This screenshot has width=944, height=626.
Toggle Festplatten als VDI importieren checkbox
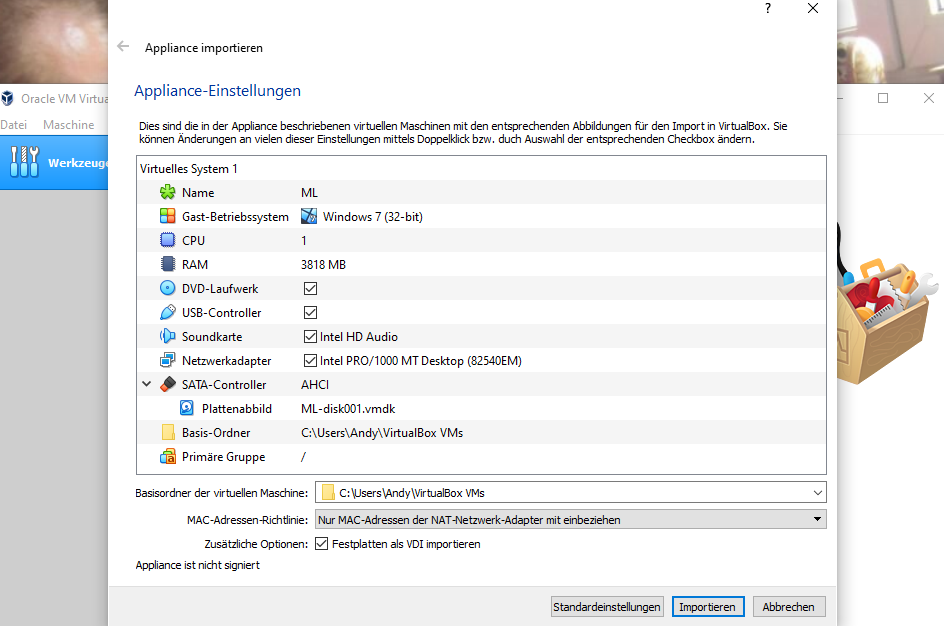click(x=321, y=544)
